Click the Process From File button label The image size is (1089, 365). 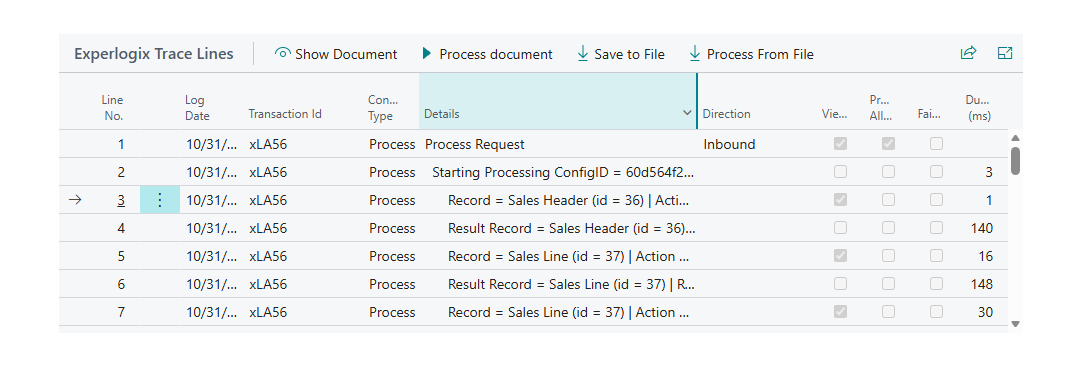tap(760, 54)
